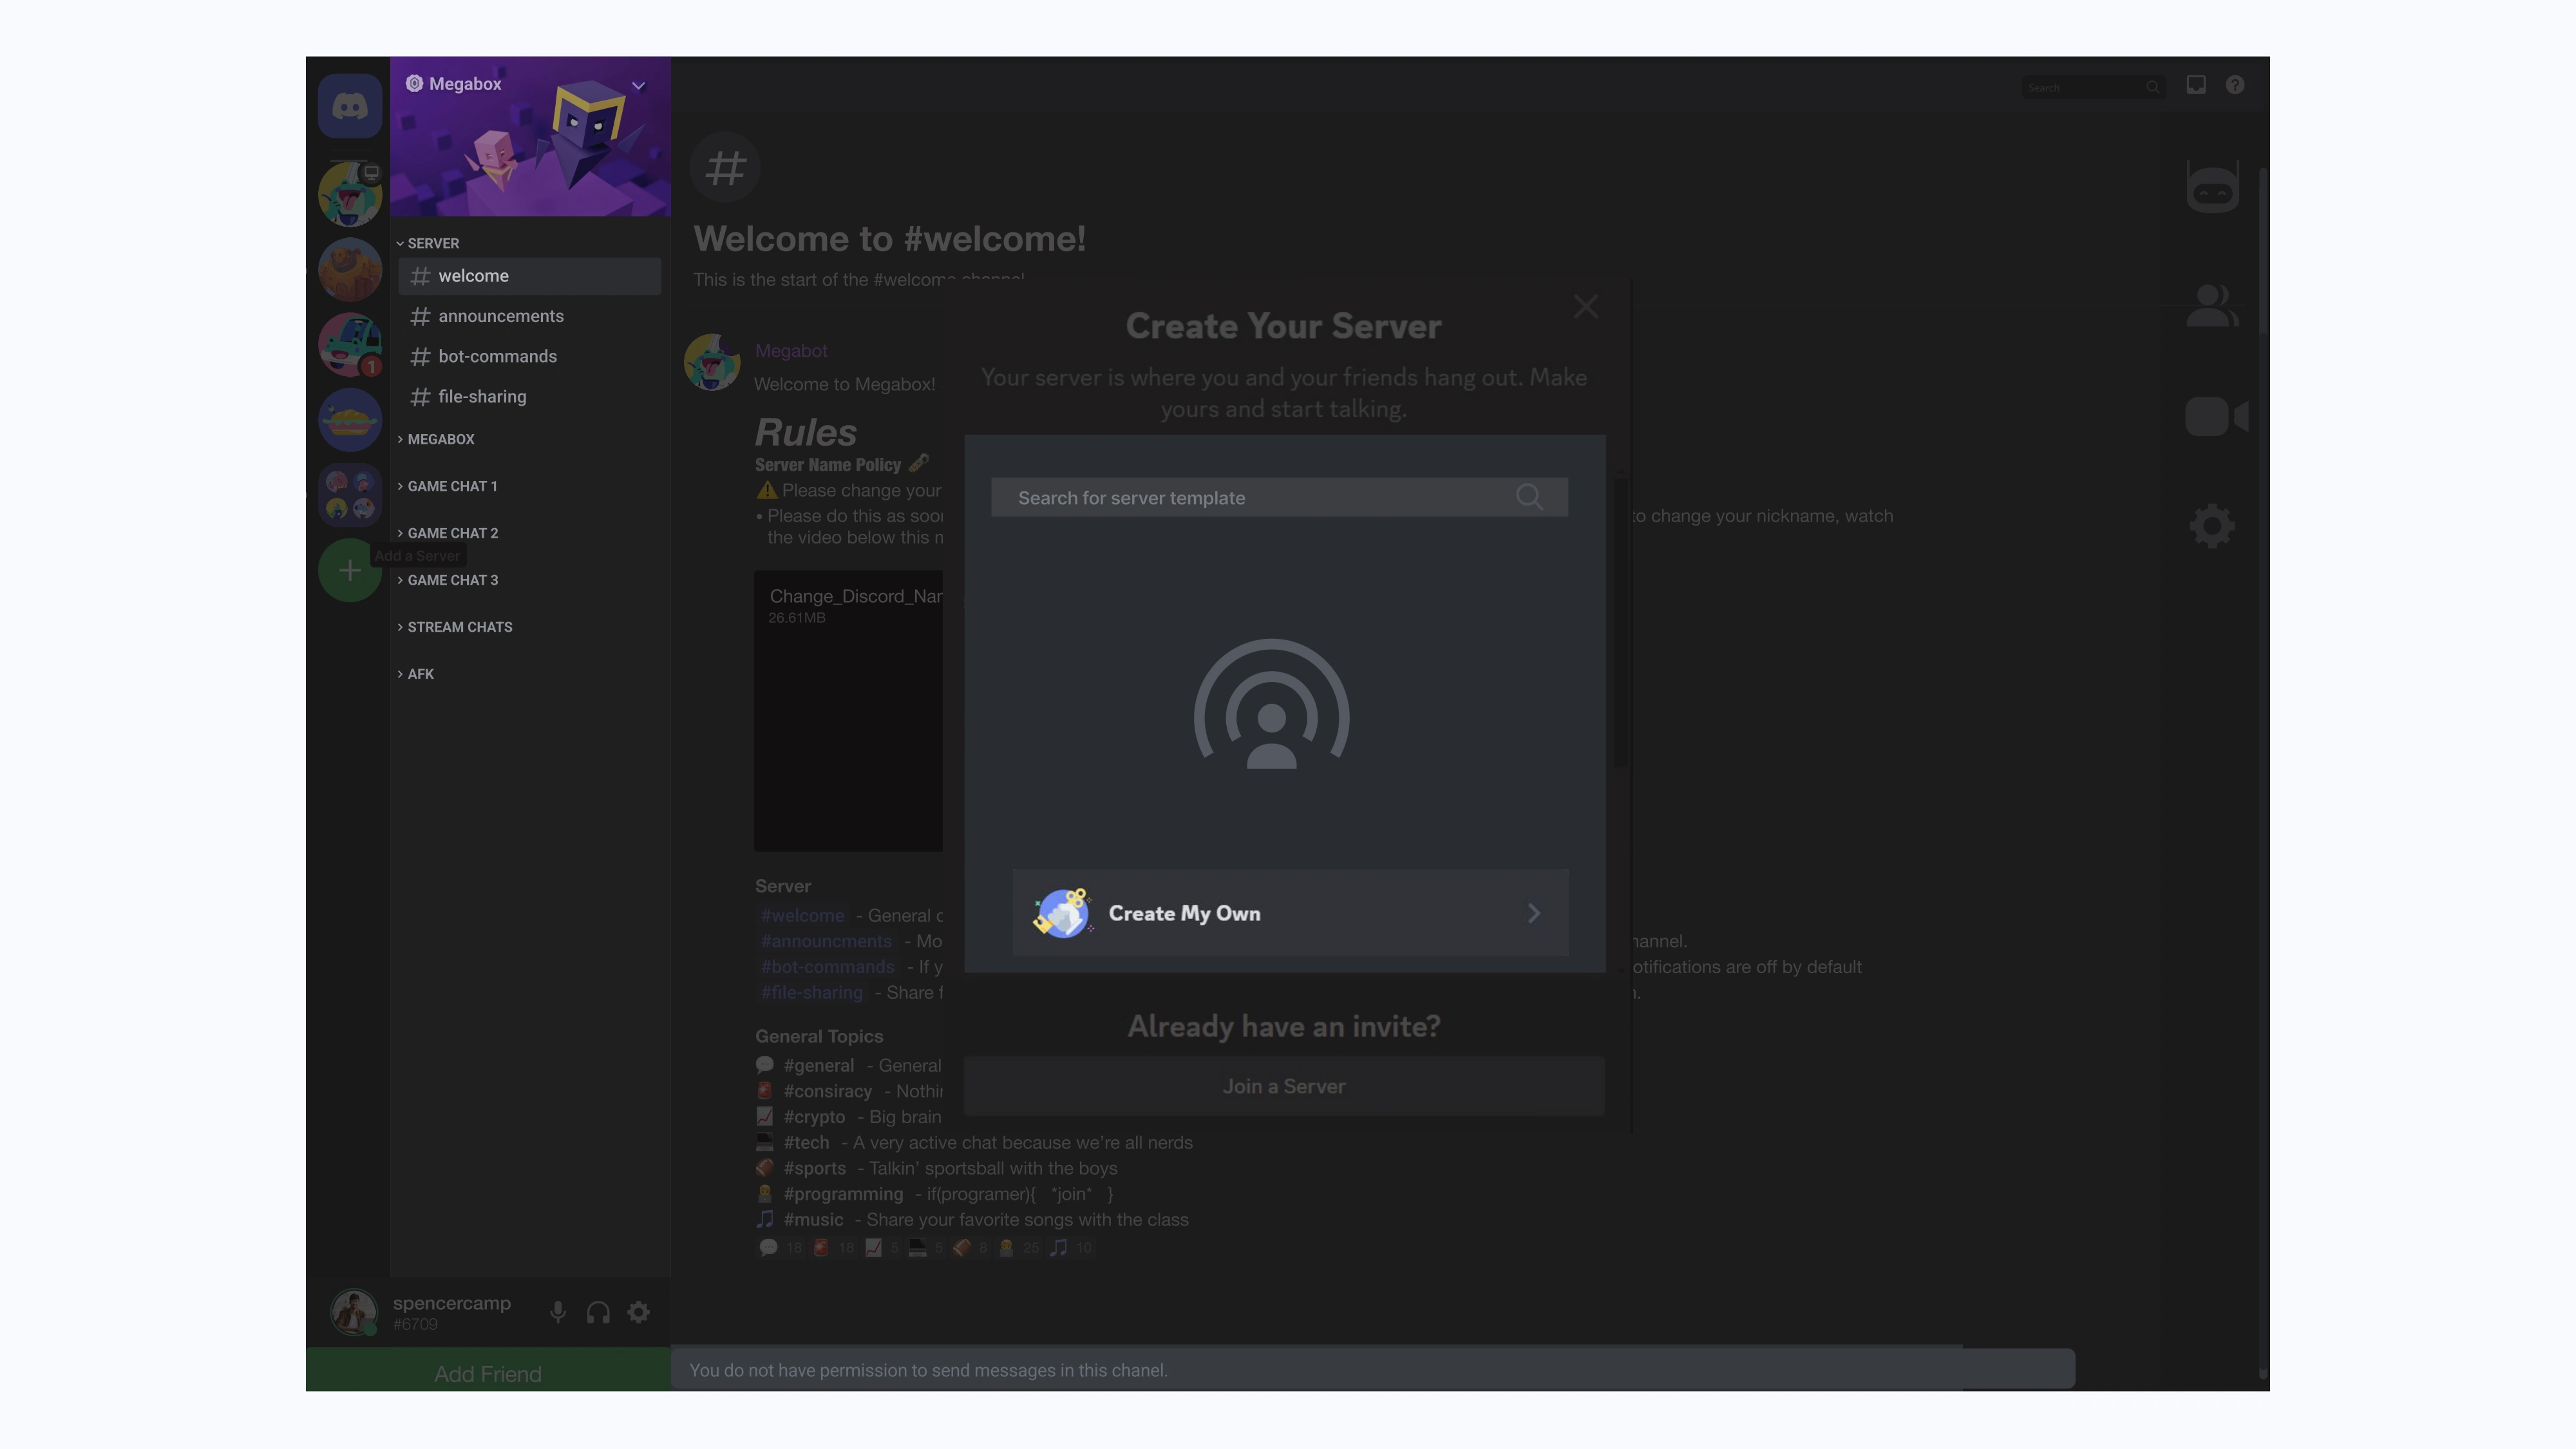2576x1449 pixels.
Task: Click the Join a Server button
Action: pos(1284,1086)
